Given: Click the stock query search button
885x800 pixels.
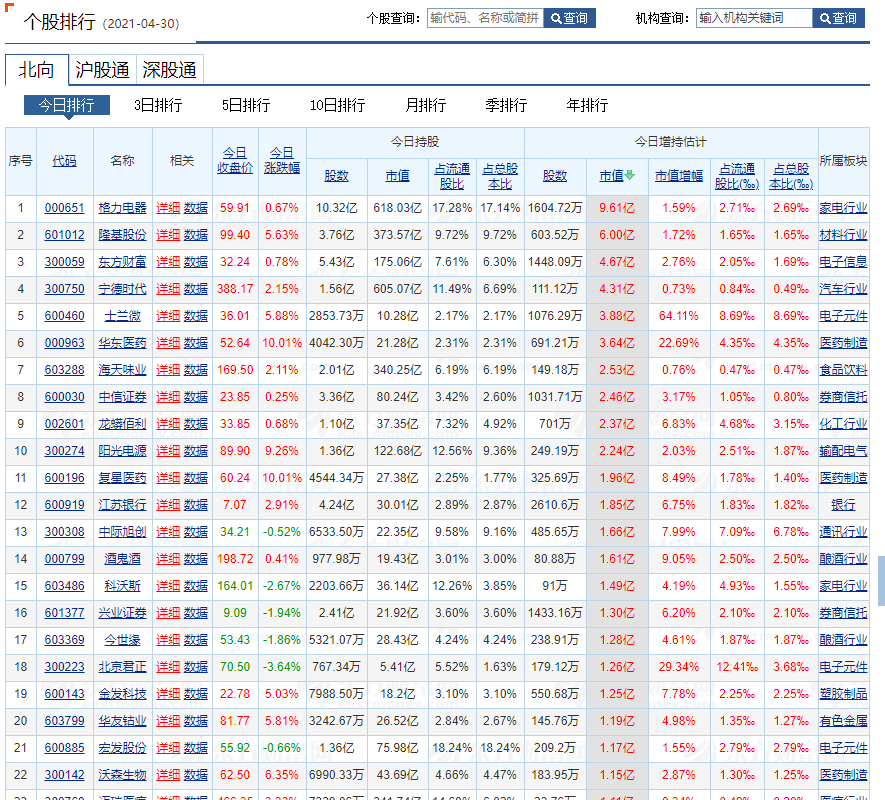Looking at the screenshot, I should [x=569, y=18].
